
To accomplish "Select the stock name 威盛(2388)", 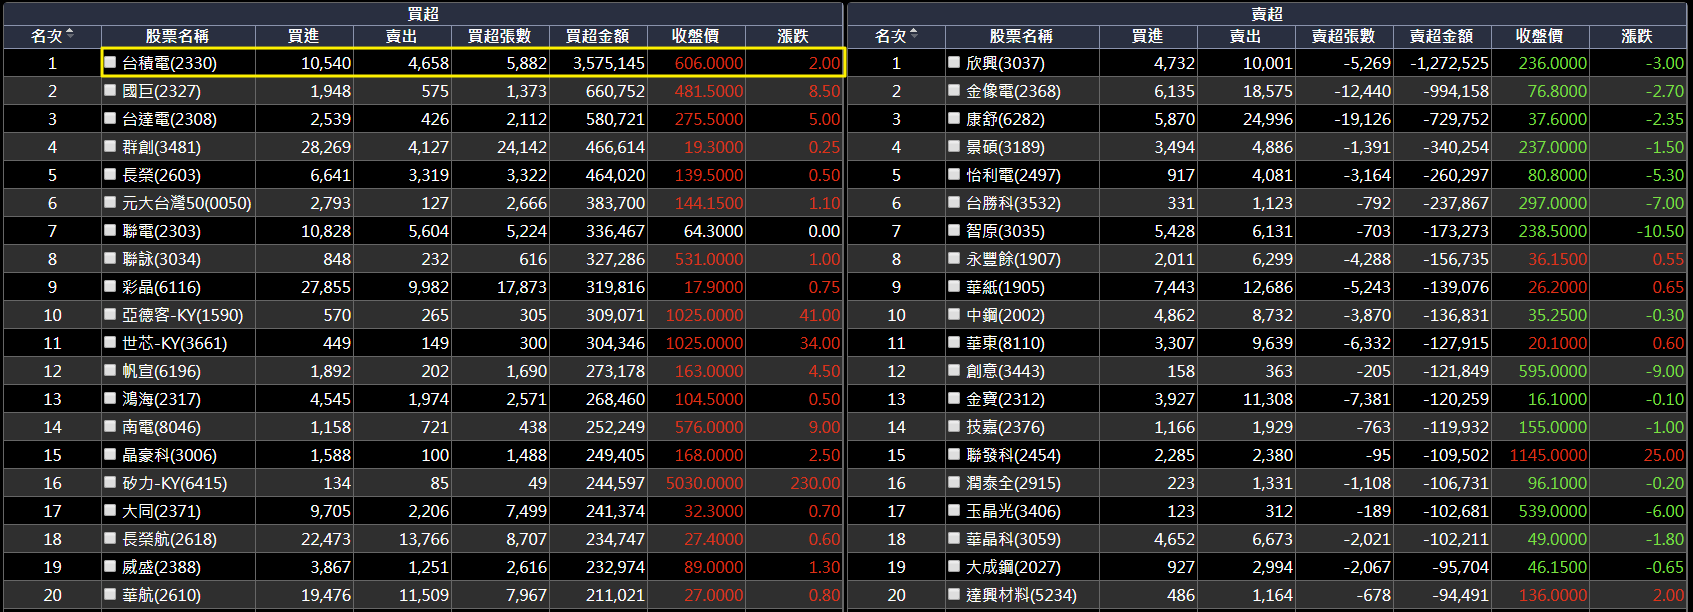I will (161, 567).
